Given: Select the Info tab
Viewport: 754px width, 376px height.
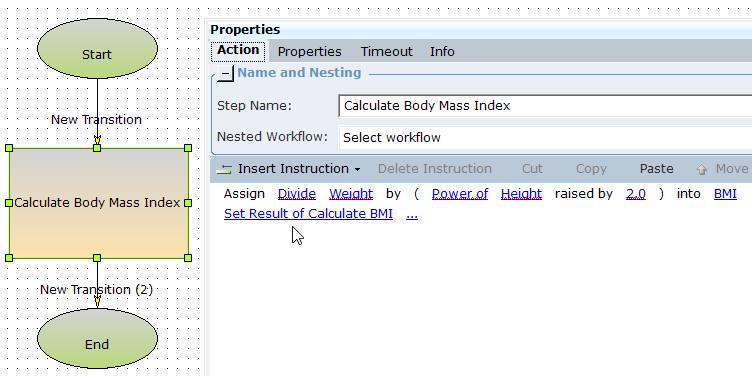Looking at the screenshot, I should (442, 51).
